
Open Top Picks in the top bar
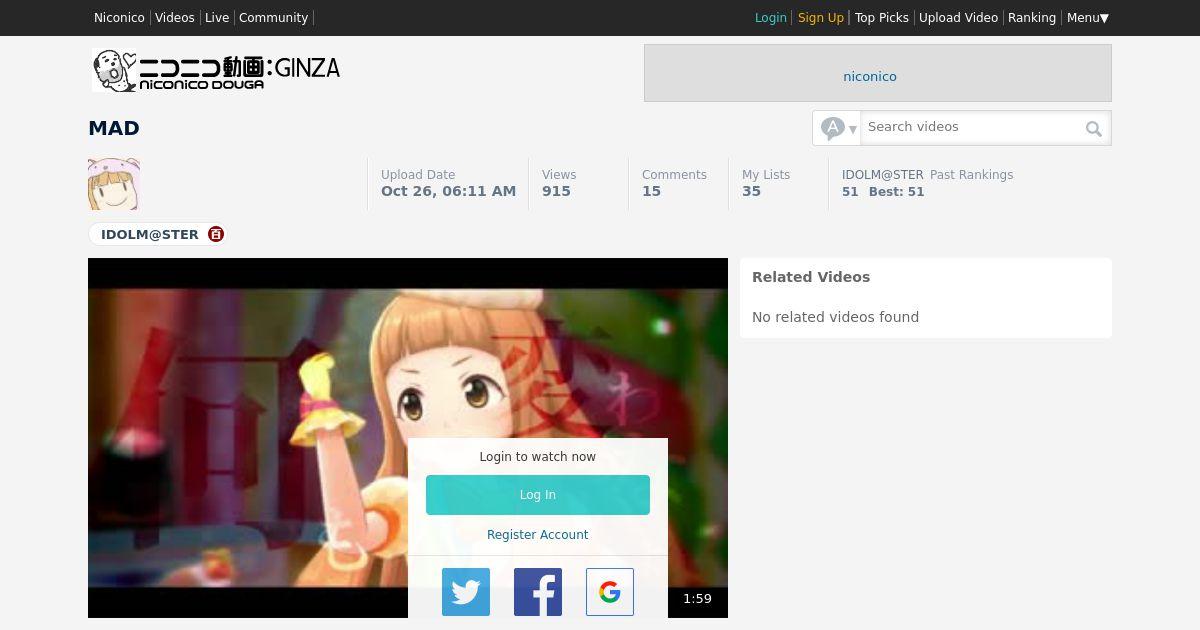882,18
